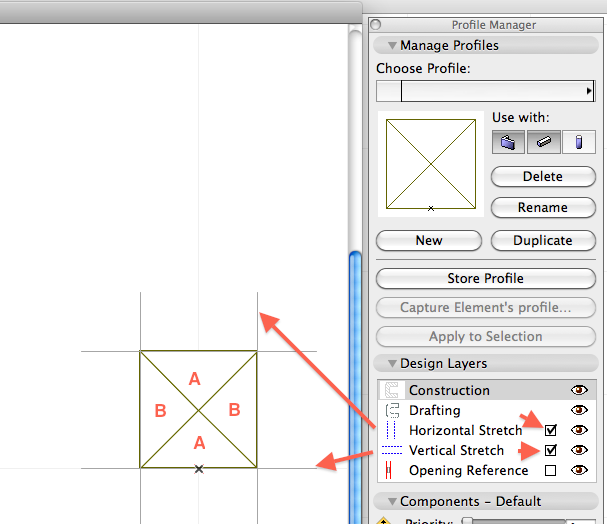Click the Vertical Stretch dashed-lines icon
This screenshot has width=607, height=524.
point(392,450)
